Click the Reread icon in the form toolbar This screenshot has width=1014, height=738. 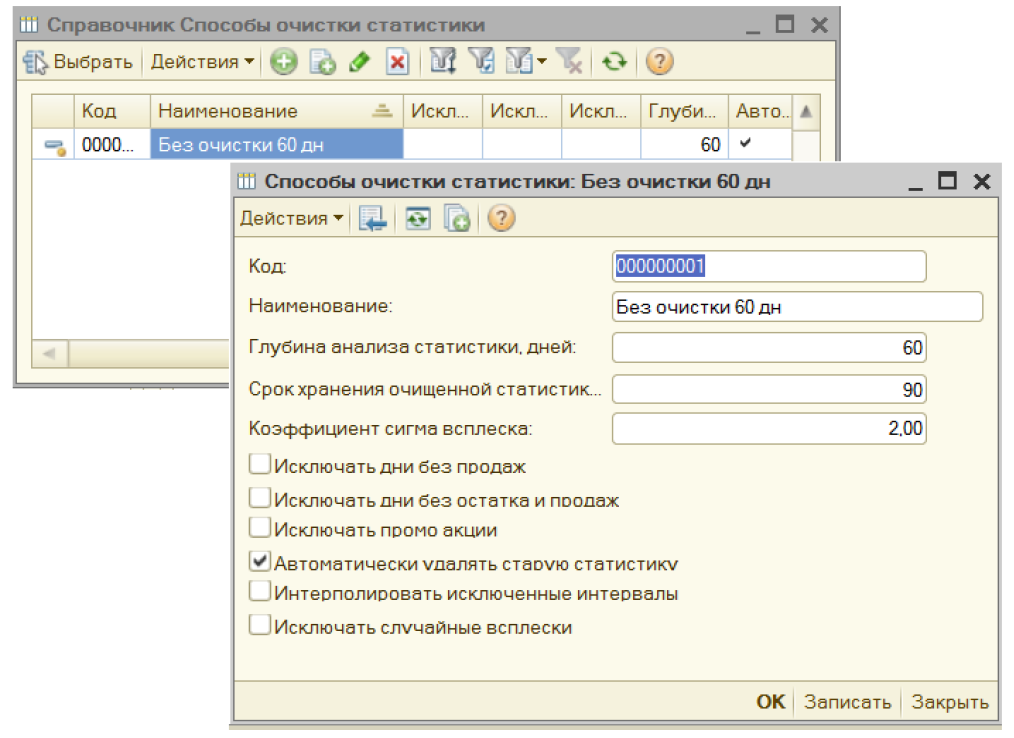tap(417, 218)
